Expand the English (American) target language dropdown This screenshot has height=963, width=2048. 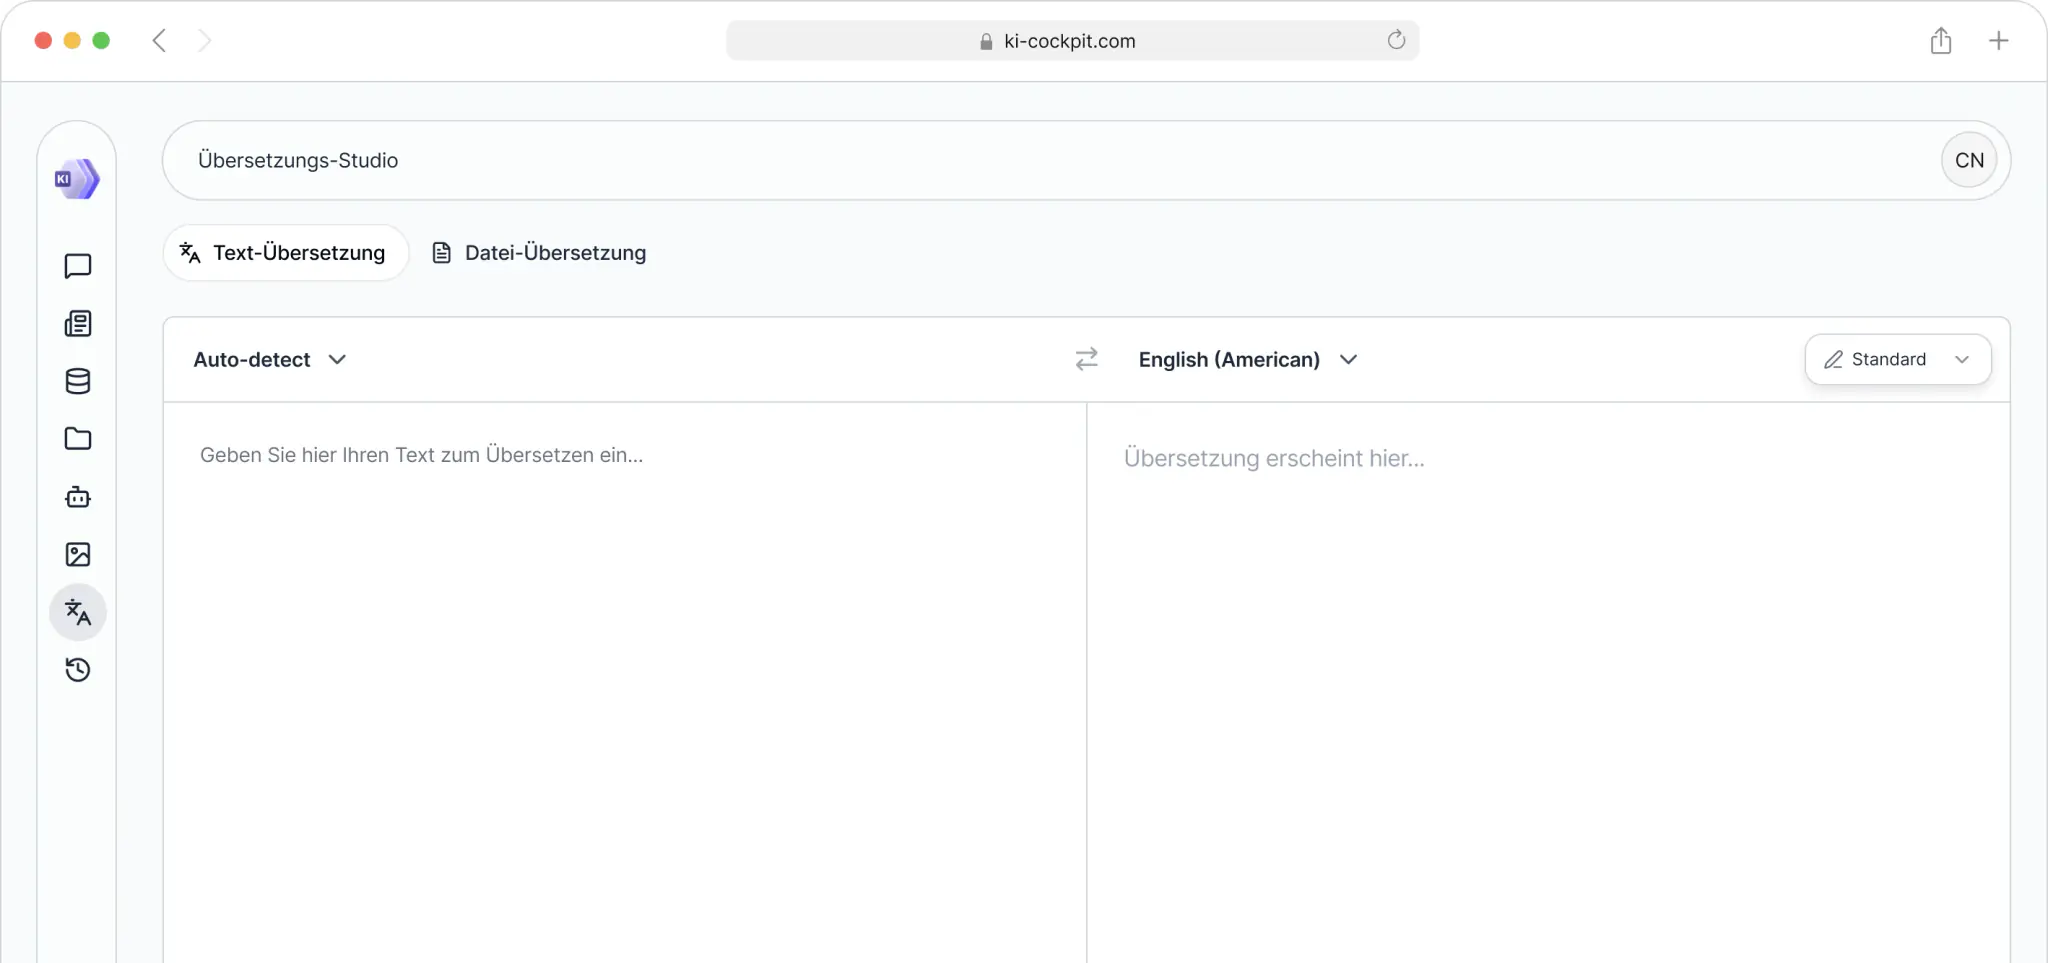[1248, 360]
